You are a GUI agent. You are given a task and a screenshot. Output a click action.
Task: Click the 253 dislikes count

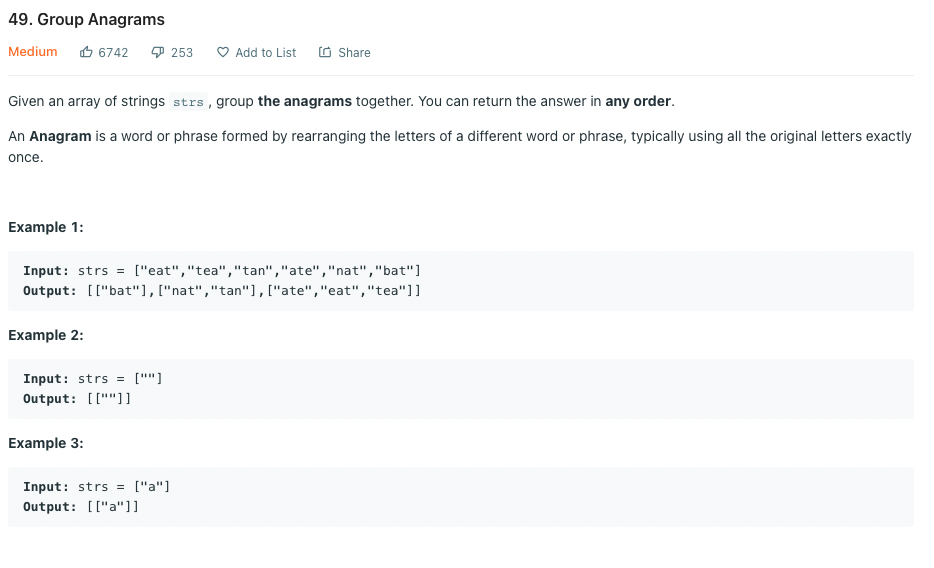pyautogui.click(x=182, y=53)
